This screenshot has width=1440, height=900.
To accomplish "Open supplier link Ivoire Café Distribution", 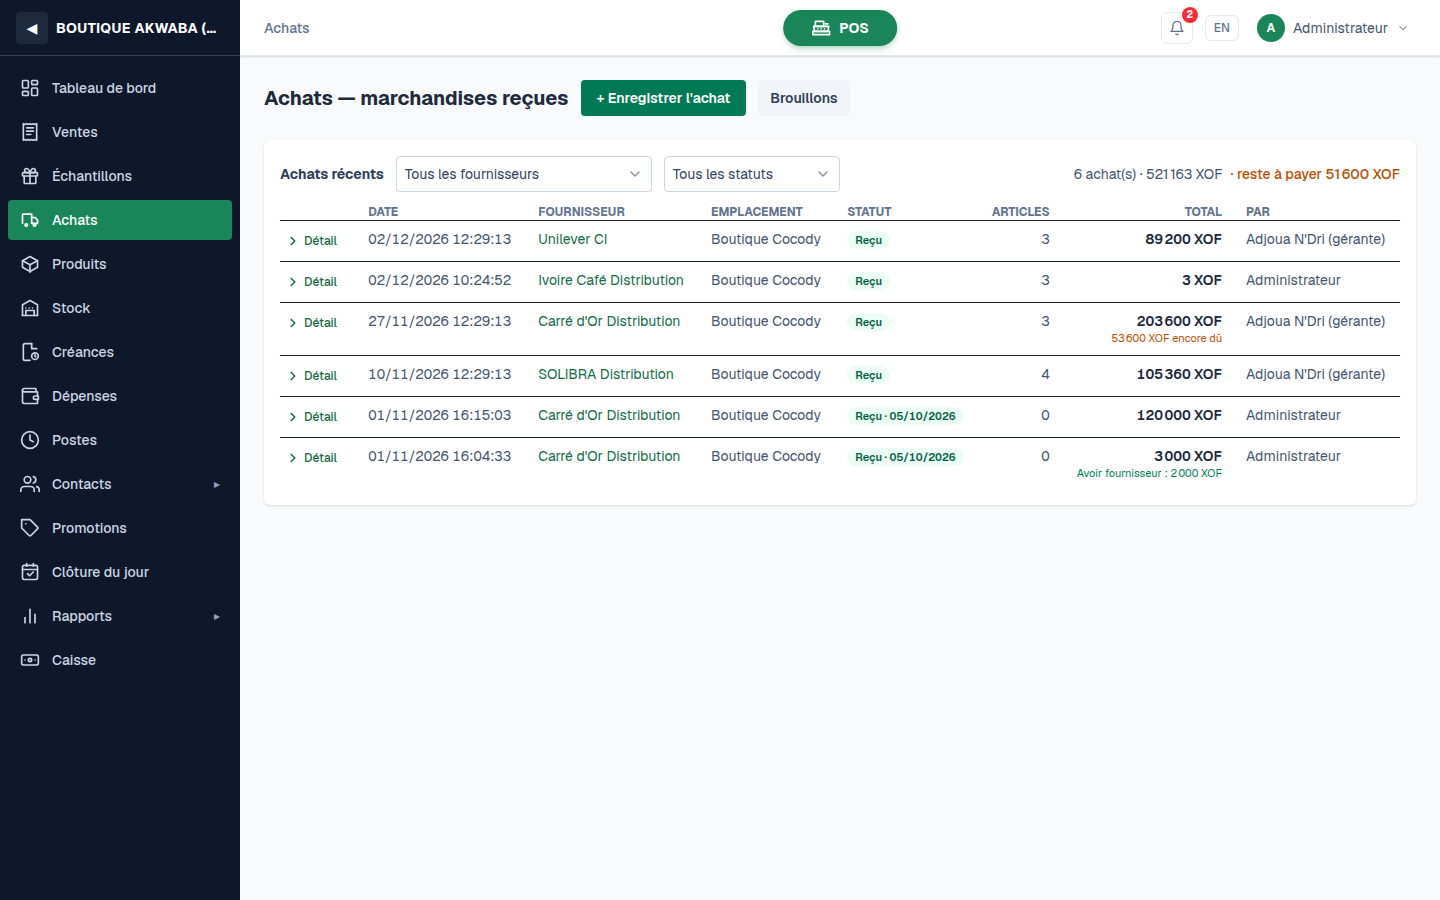I will [x=611, y=280].
